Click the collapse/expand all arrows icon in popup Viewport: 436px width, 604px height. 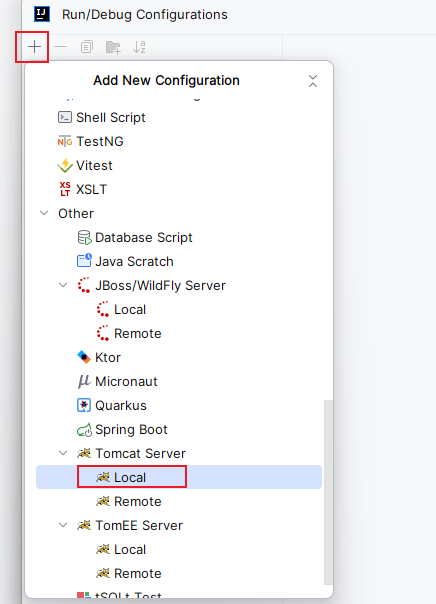pos(313,81)
